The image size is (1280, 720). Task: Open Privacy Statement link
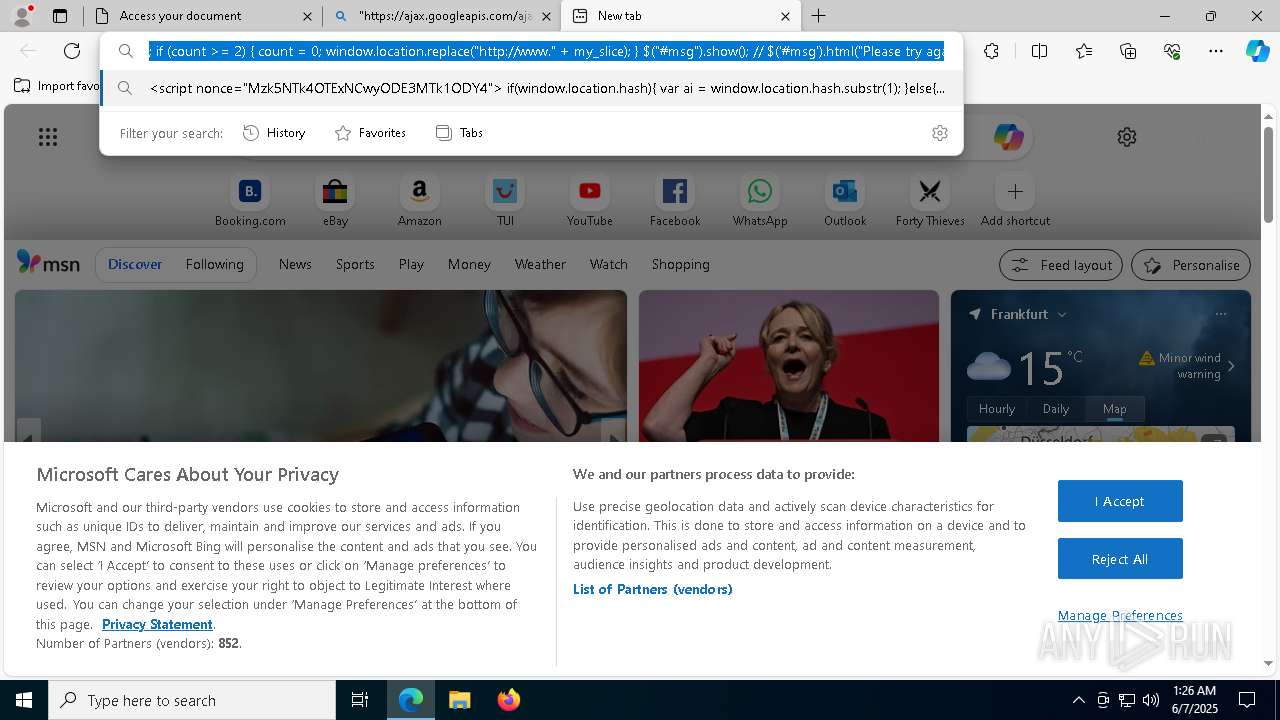pos(157,624)
